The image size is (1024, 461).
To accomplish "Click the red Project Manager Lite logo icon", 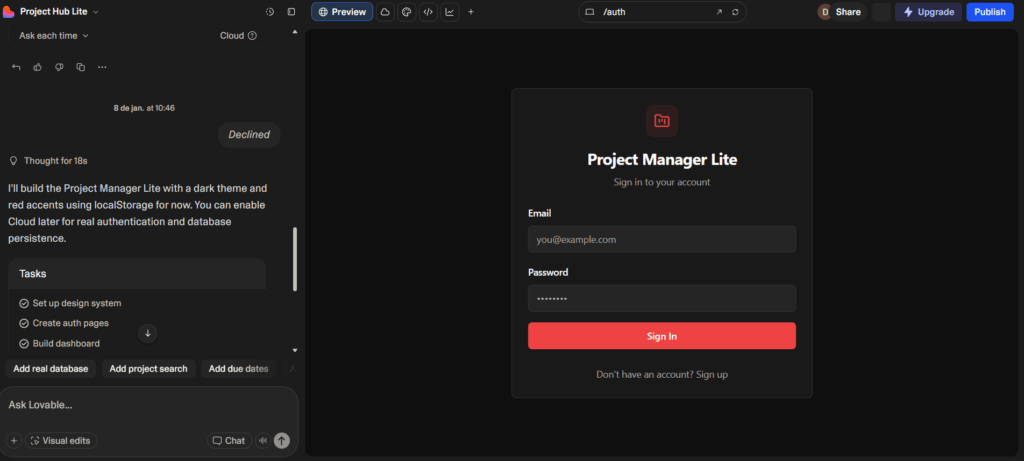I will [x=662, y=121].
